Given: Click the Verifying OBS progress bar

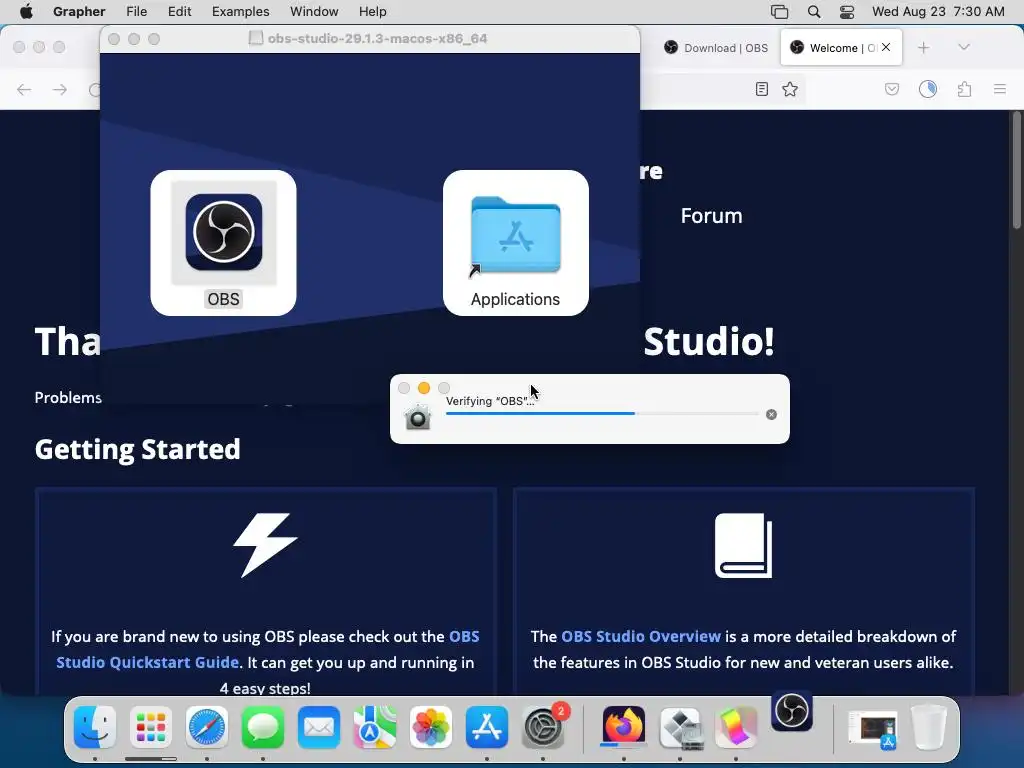Looking at the screenshot, I should coord(601,413).
